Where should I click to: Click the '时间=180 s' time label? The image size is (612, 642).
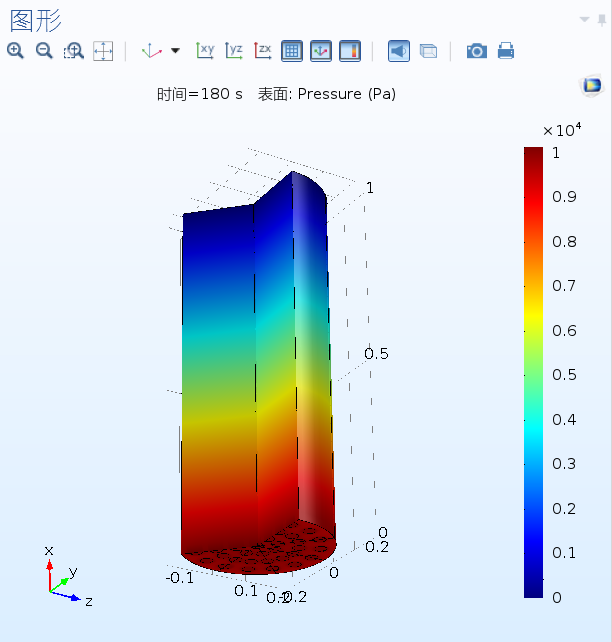pos(200,94)
